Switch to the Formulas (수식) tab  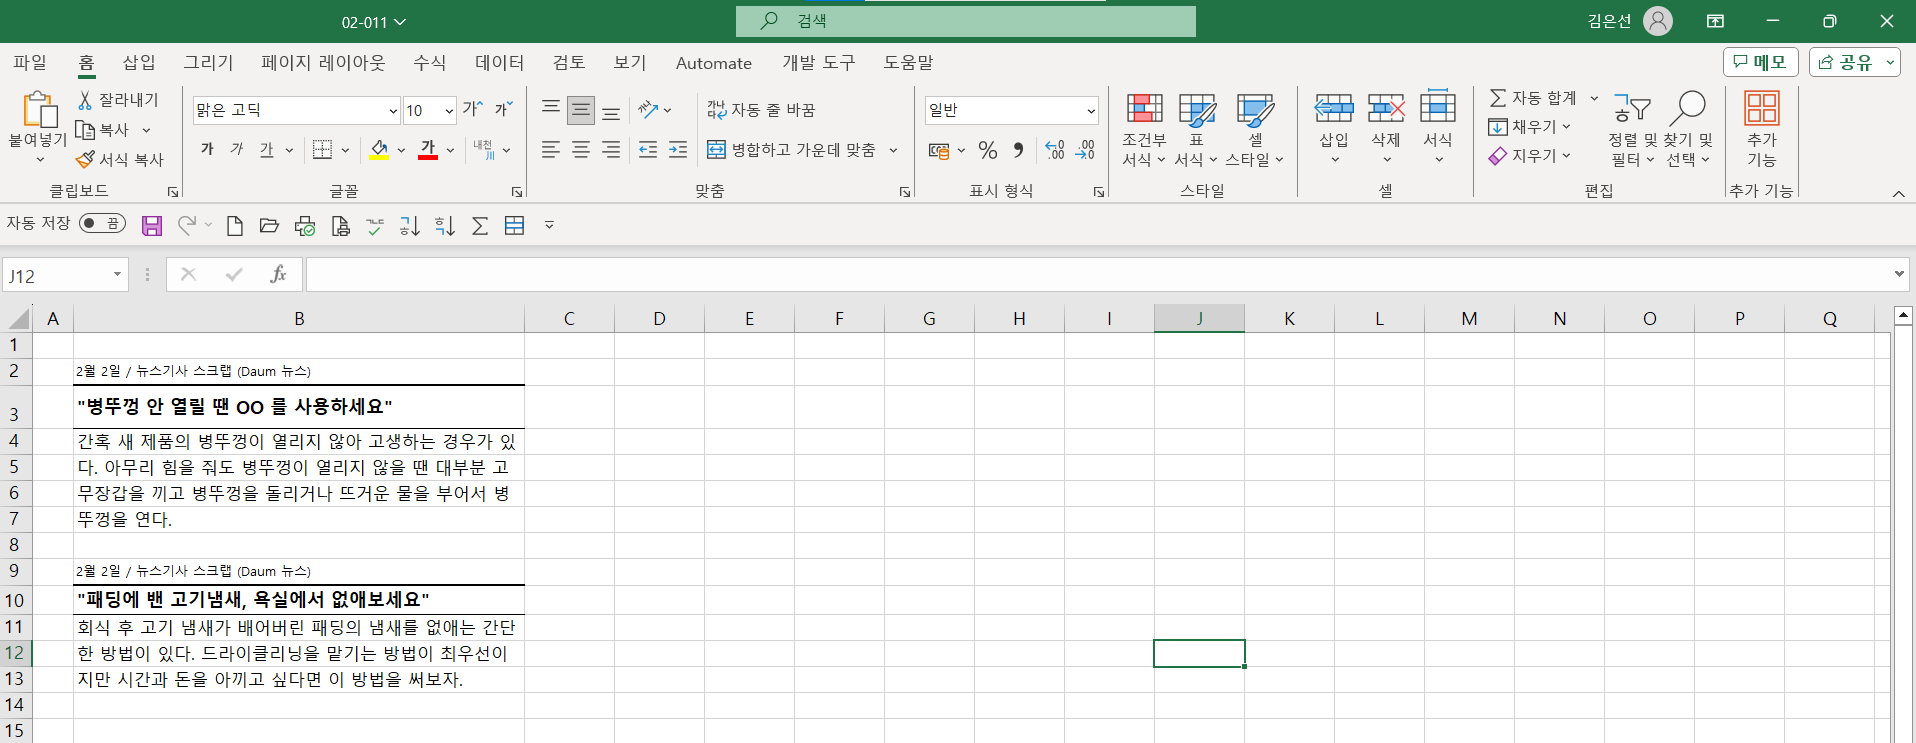pyautogui.click(x=430, y=63)
